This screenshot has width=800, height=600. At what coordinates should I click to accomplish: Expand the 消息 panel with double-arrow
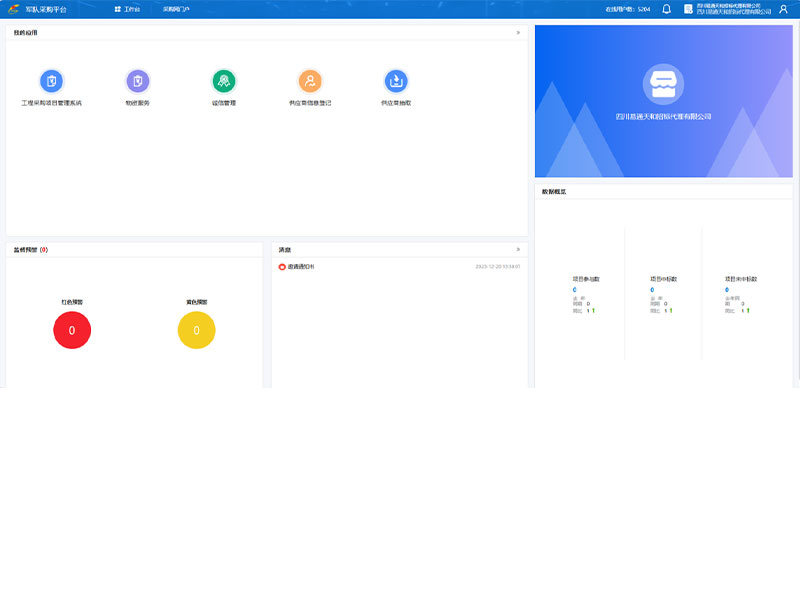[x=518, y=249]
